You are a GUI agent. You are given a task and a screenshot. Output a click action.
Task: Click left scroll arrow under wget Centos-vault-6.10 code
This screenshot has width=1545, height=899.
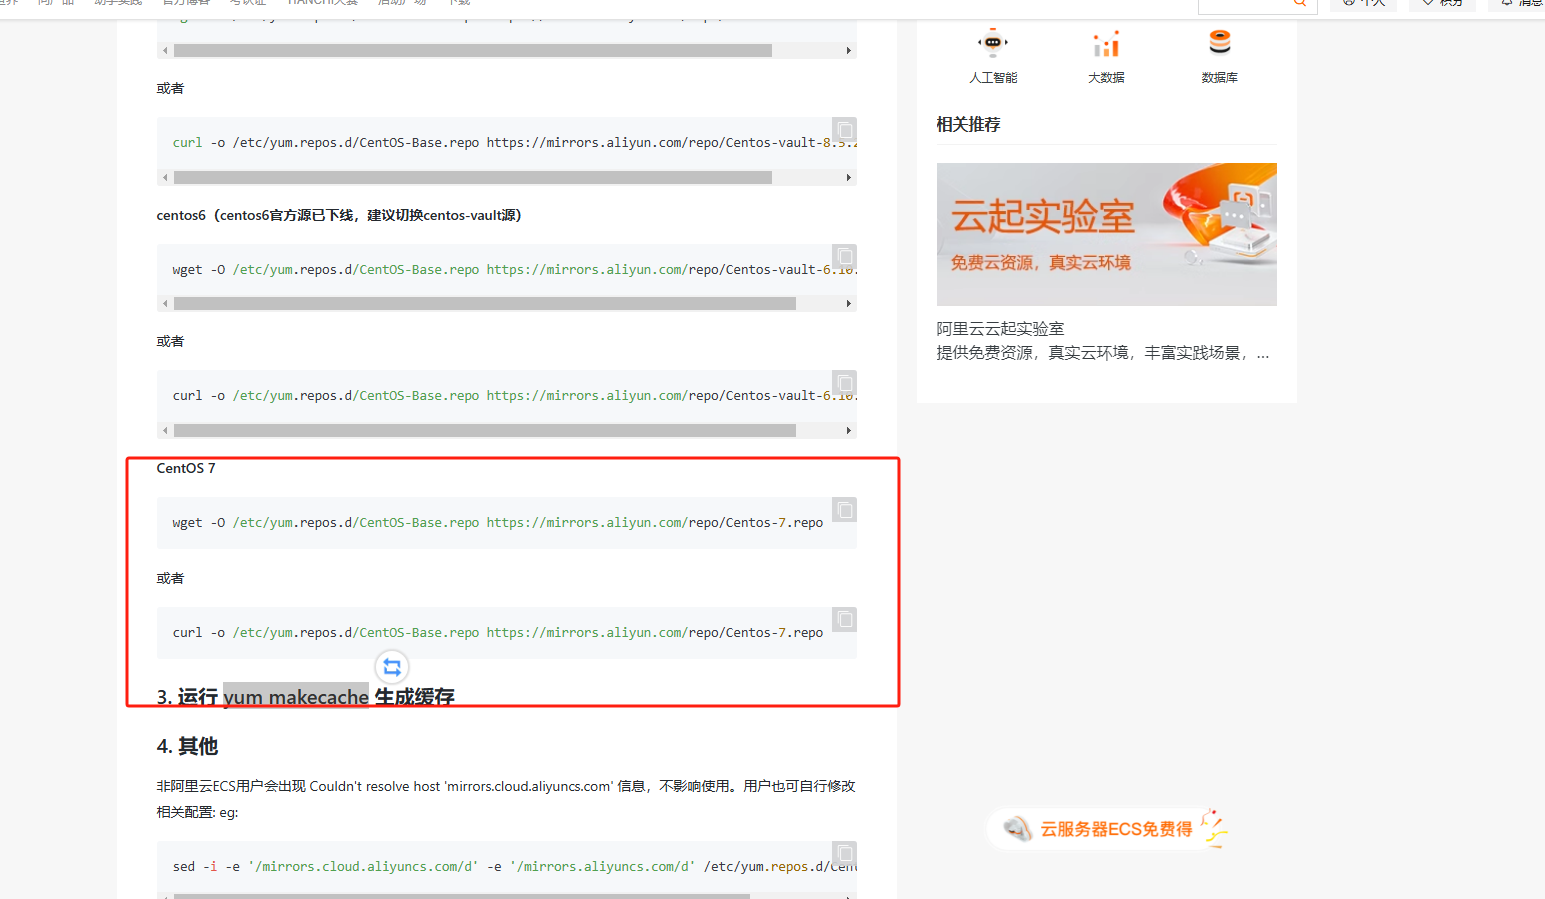click(165, 303)
